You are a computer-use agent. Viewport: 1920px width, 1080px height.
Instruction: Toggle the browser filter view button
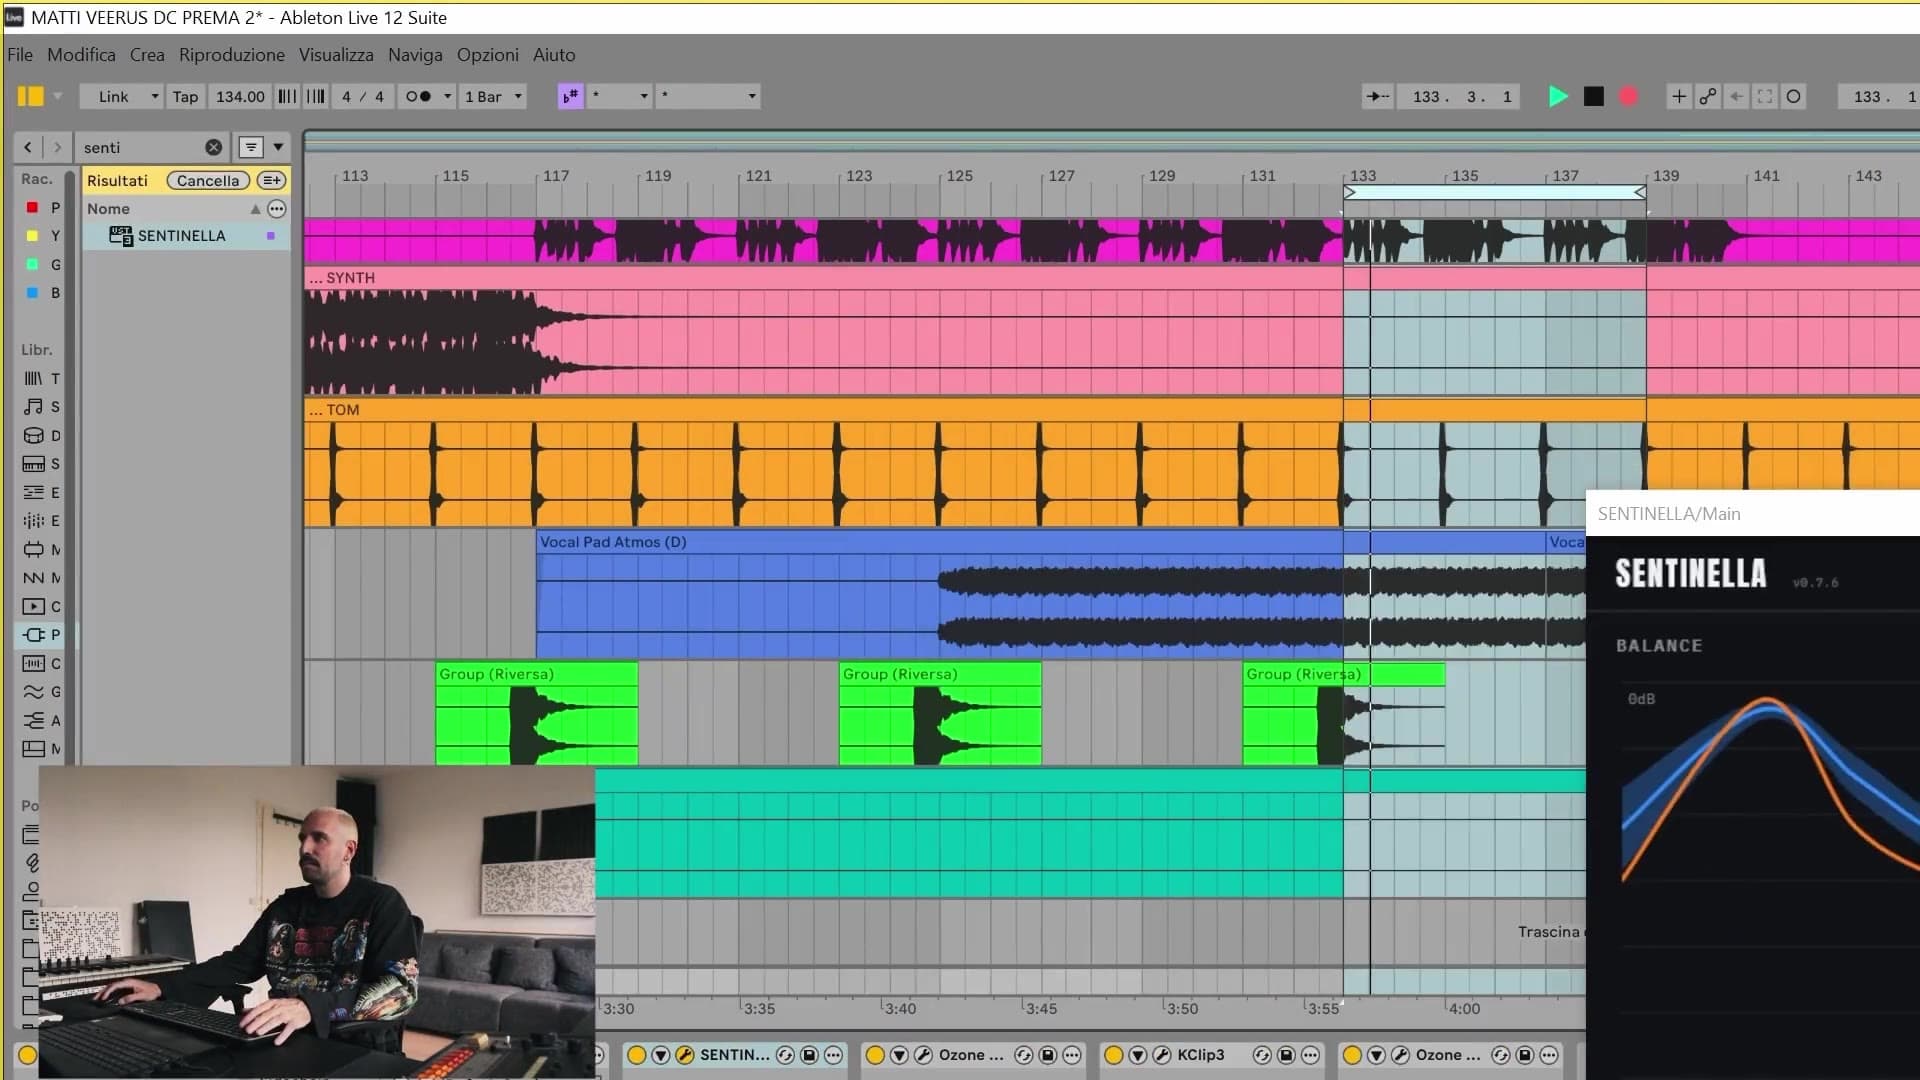click(251, 147)
